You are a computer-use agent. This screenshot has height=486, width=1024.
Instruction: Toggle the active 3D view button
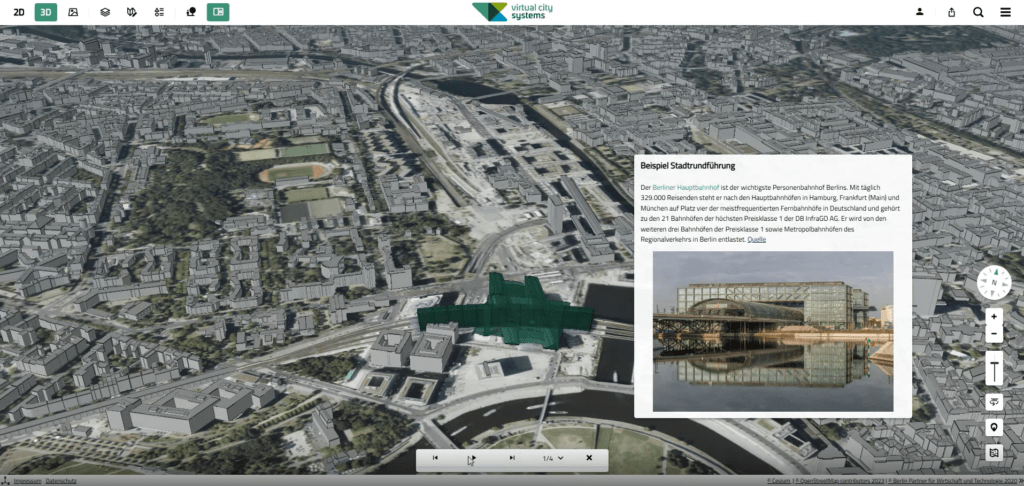(46, 12)
